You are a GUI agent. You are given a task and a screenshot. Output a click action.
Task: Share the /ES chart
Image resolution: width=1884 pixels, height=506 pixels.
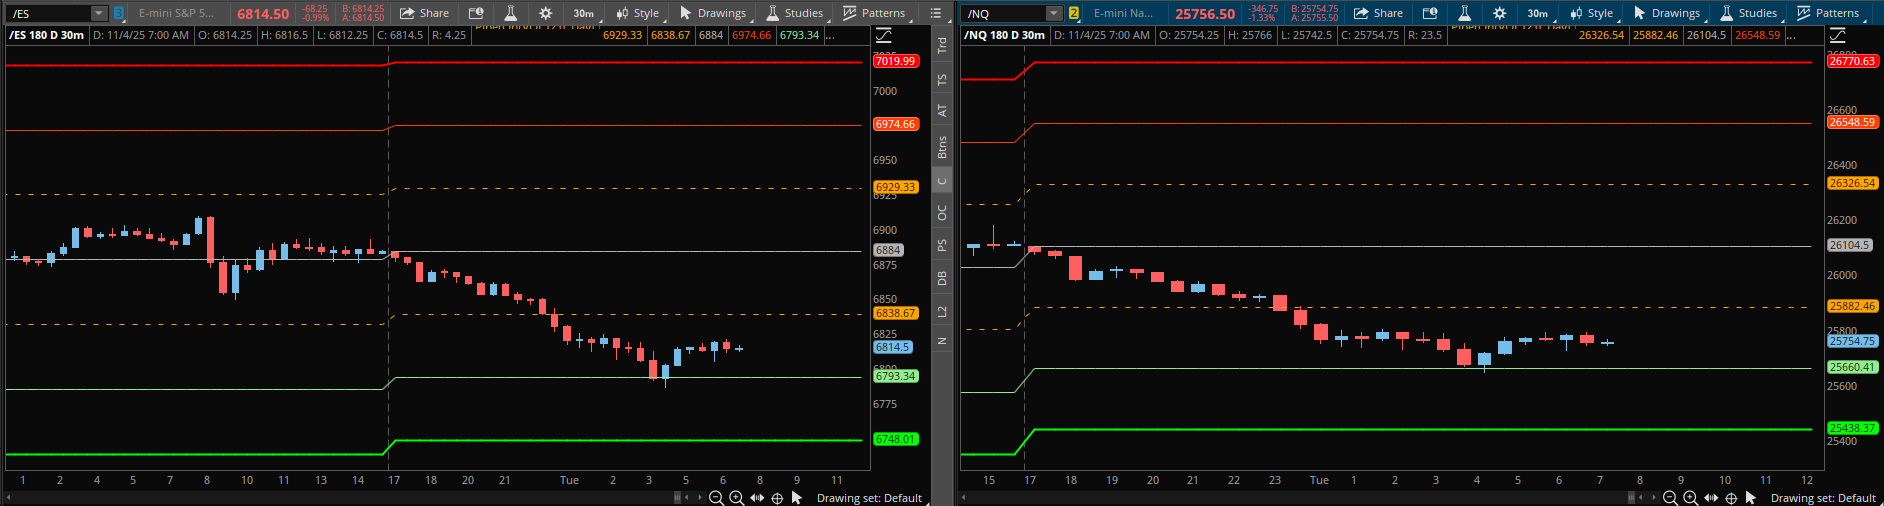point(424,13)
